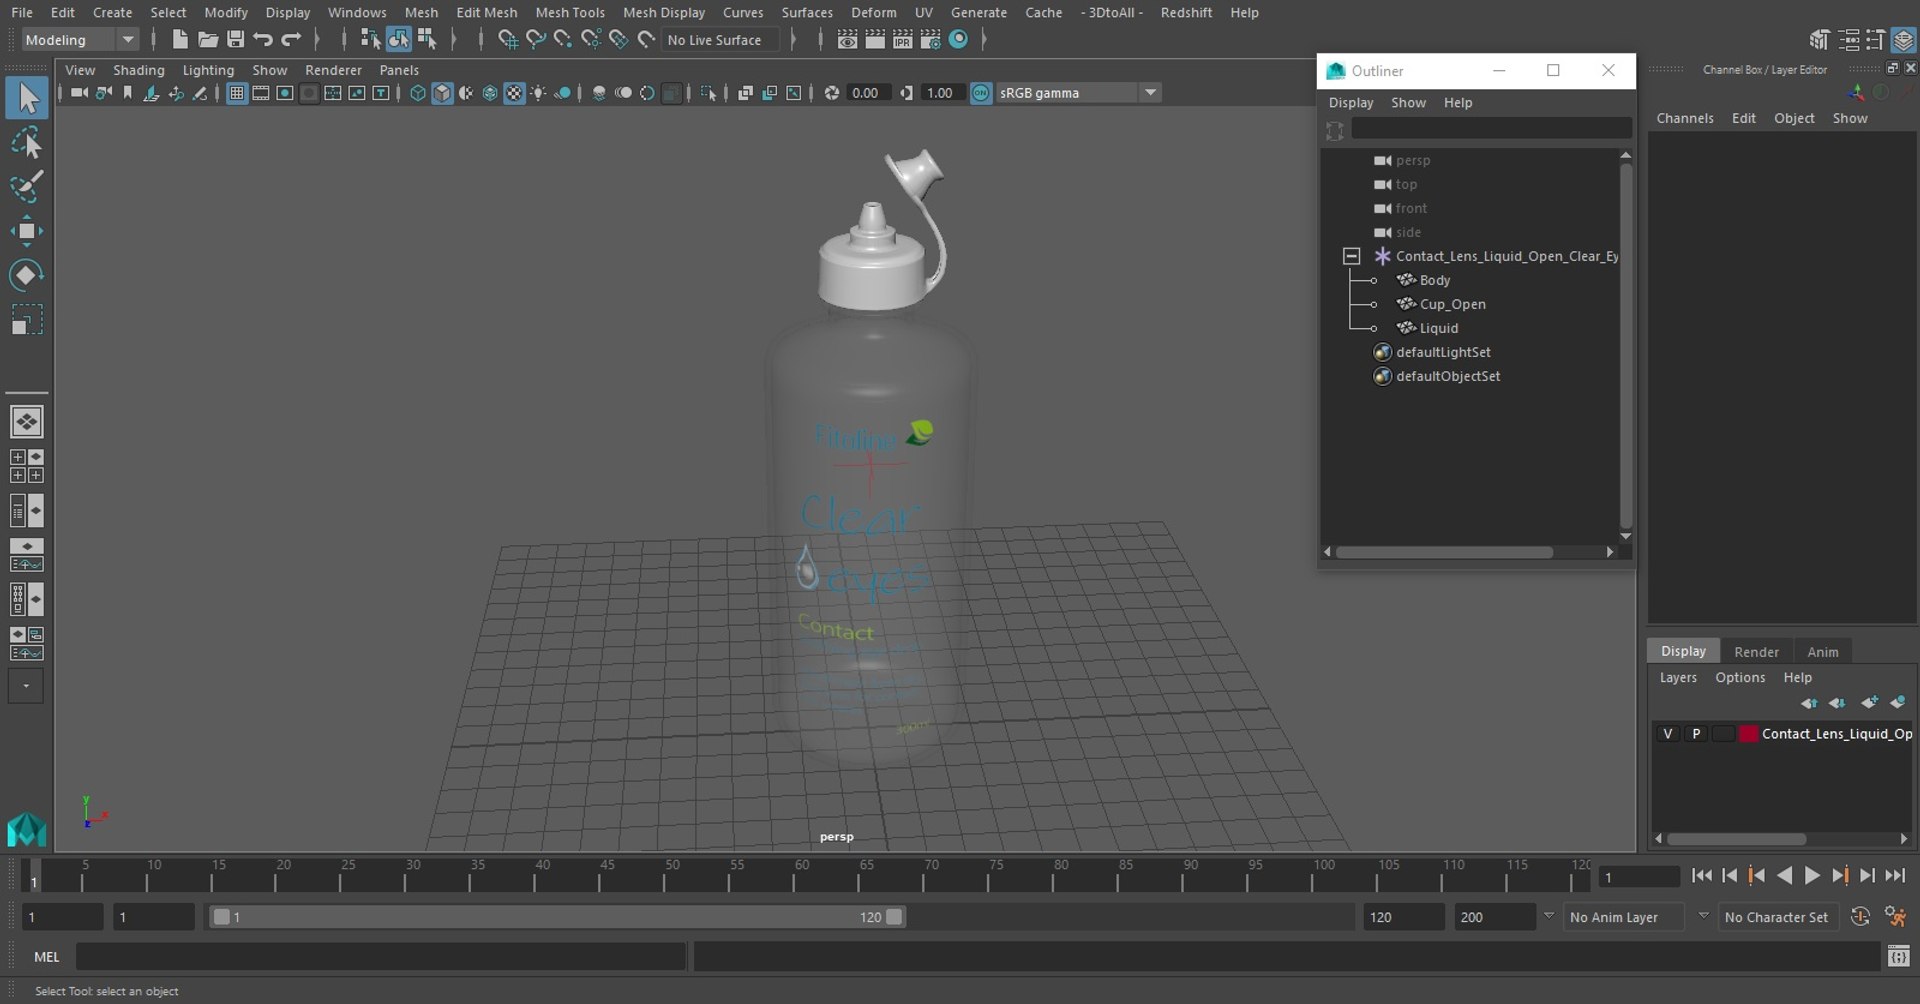1920x1004 pixels.
Task: Click the Select by hierarchy icon
Action: click(370, 39)
